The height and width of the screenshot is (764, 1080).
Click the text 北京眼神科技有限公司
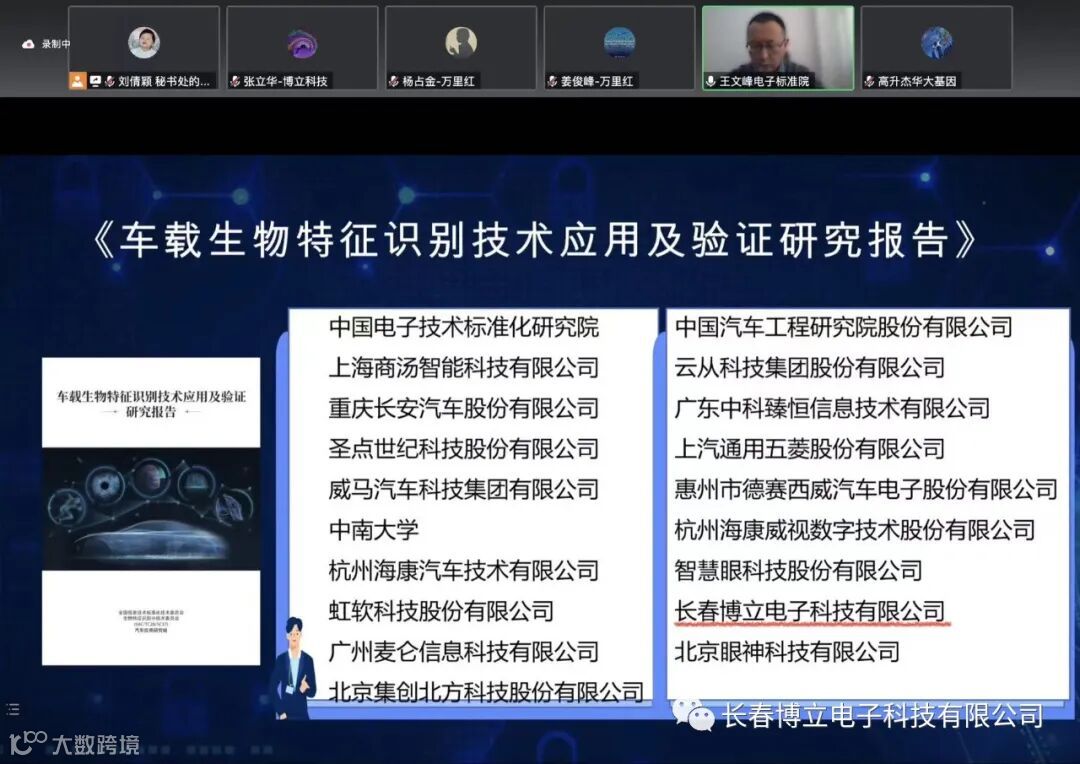pyautogui.click(x=787, y=652)
